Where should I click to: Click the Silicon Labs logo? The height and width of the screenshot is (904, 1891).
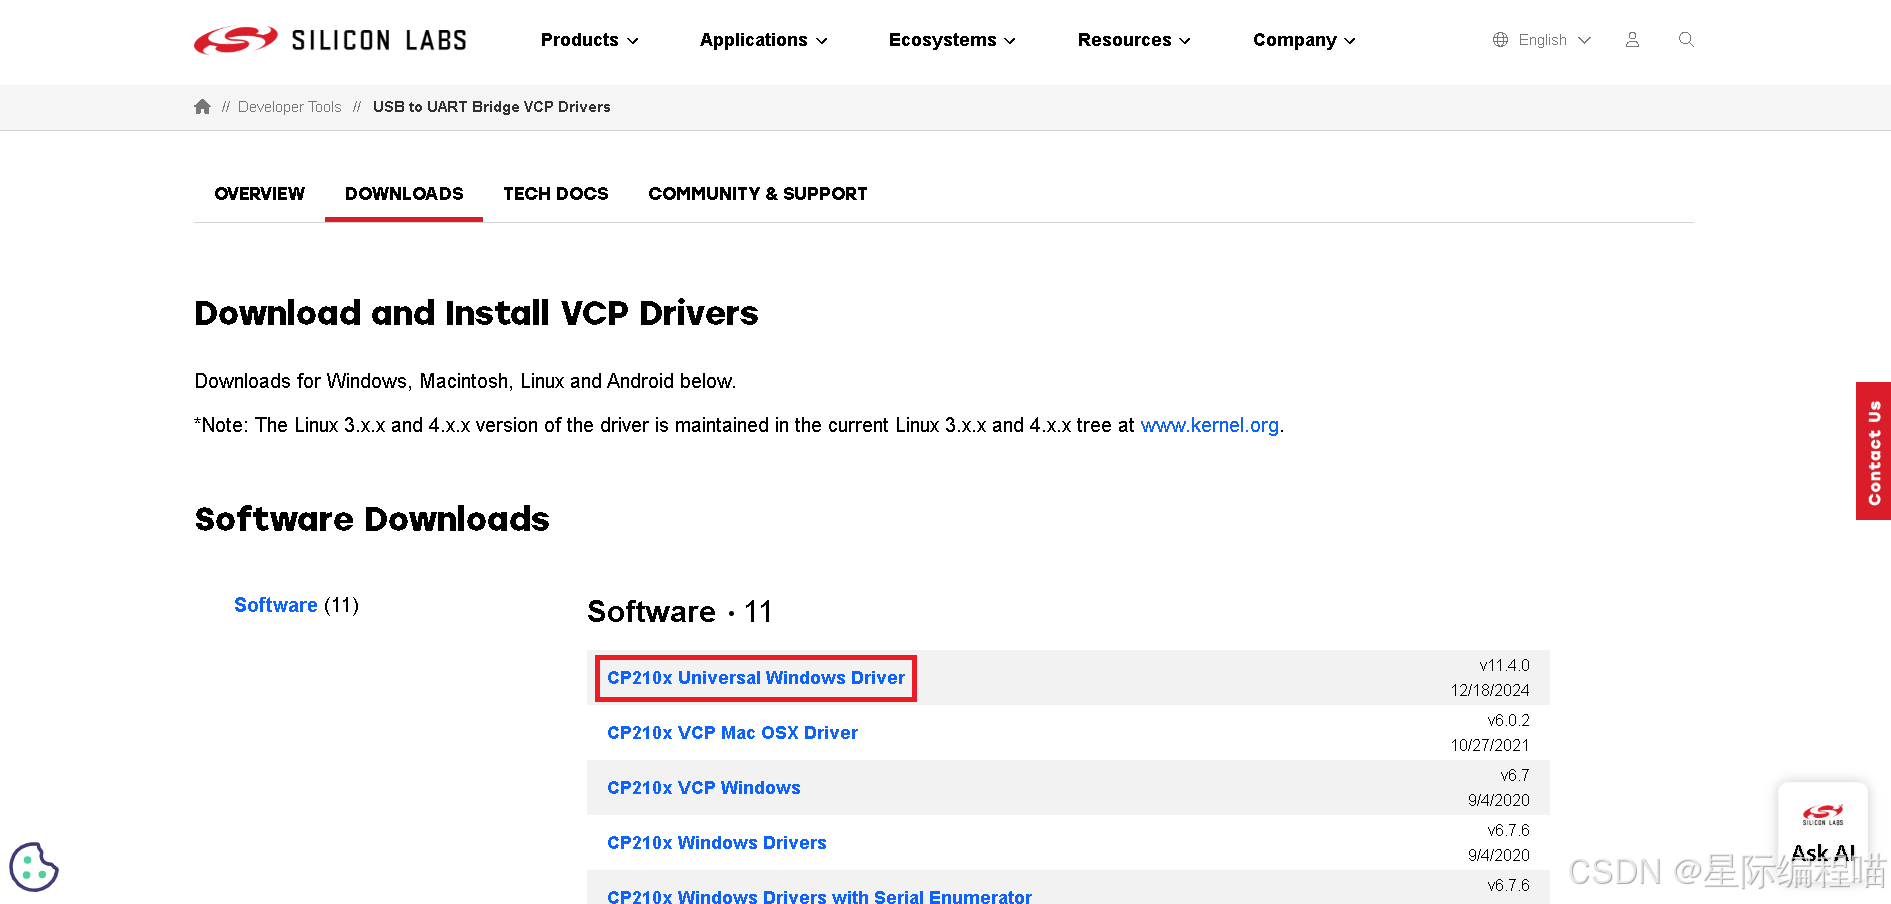(330, 40)
